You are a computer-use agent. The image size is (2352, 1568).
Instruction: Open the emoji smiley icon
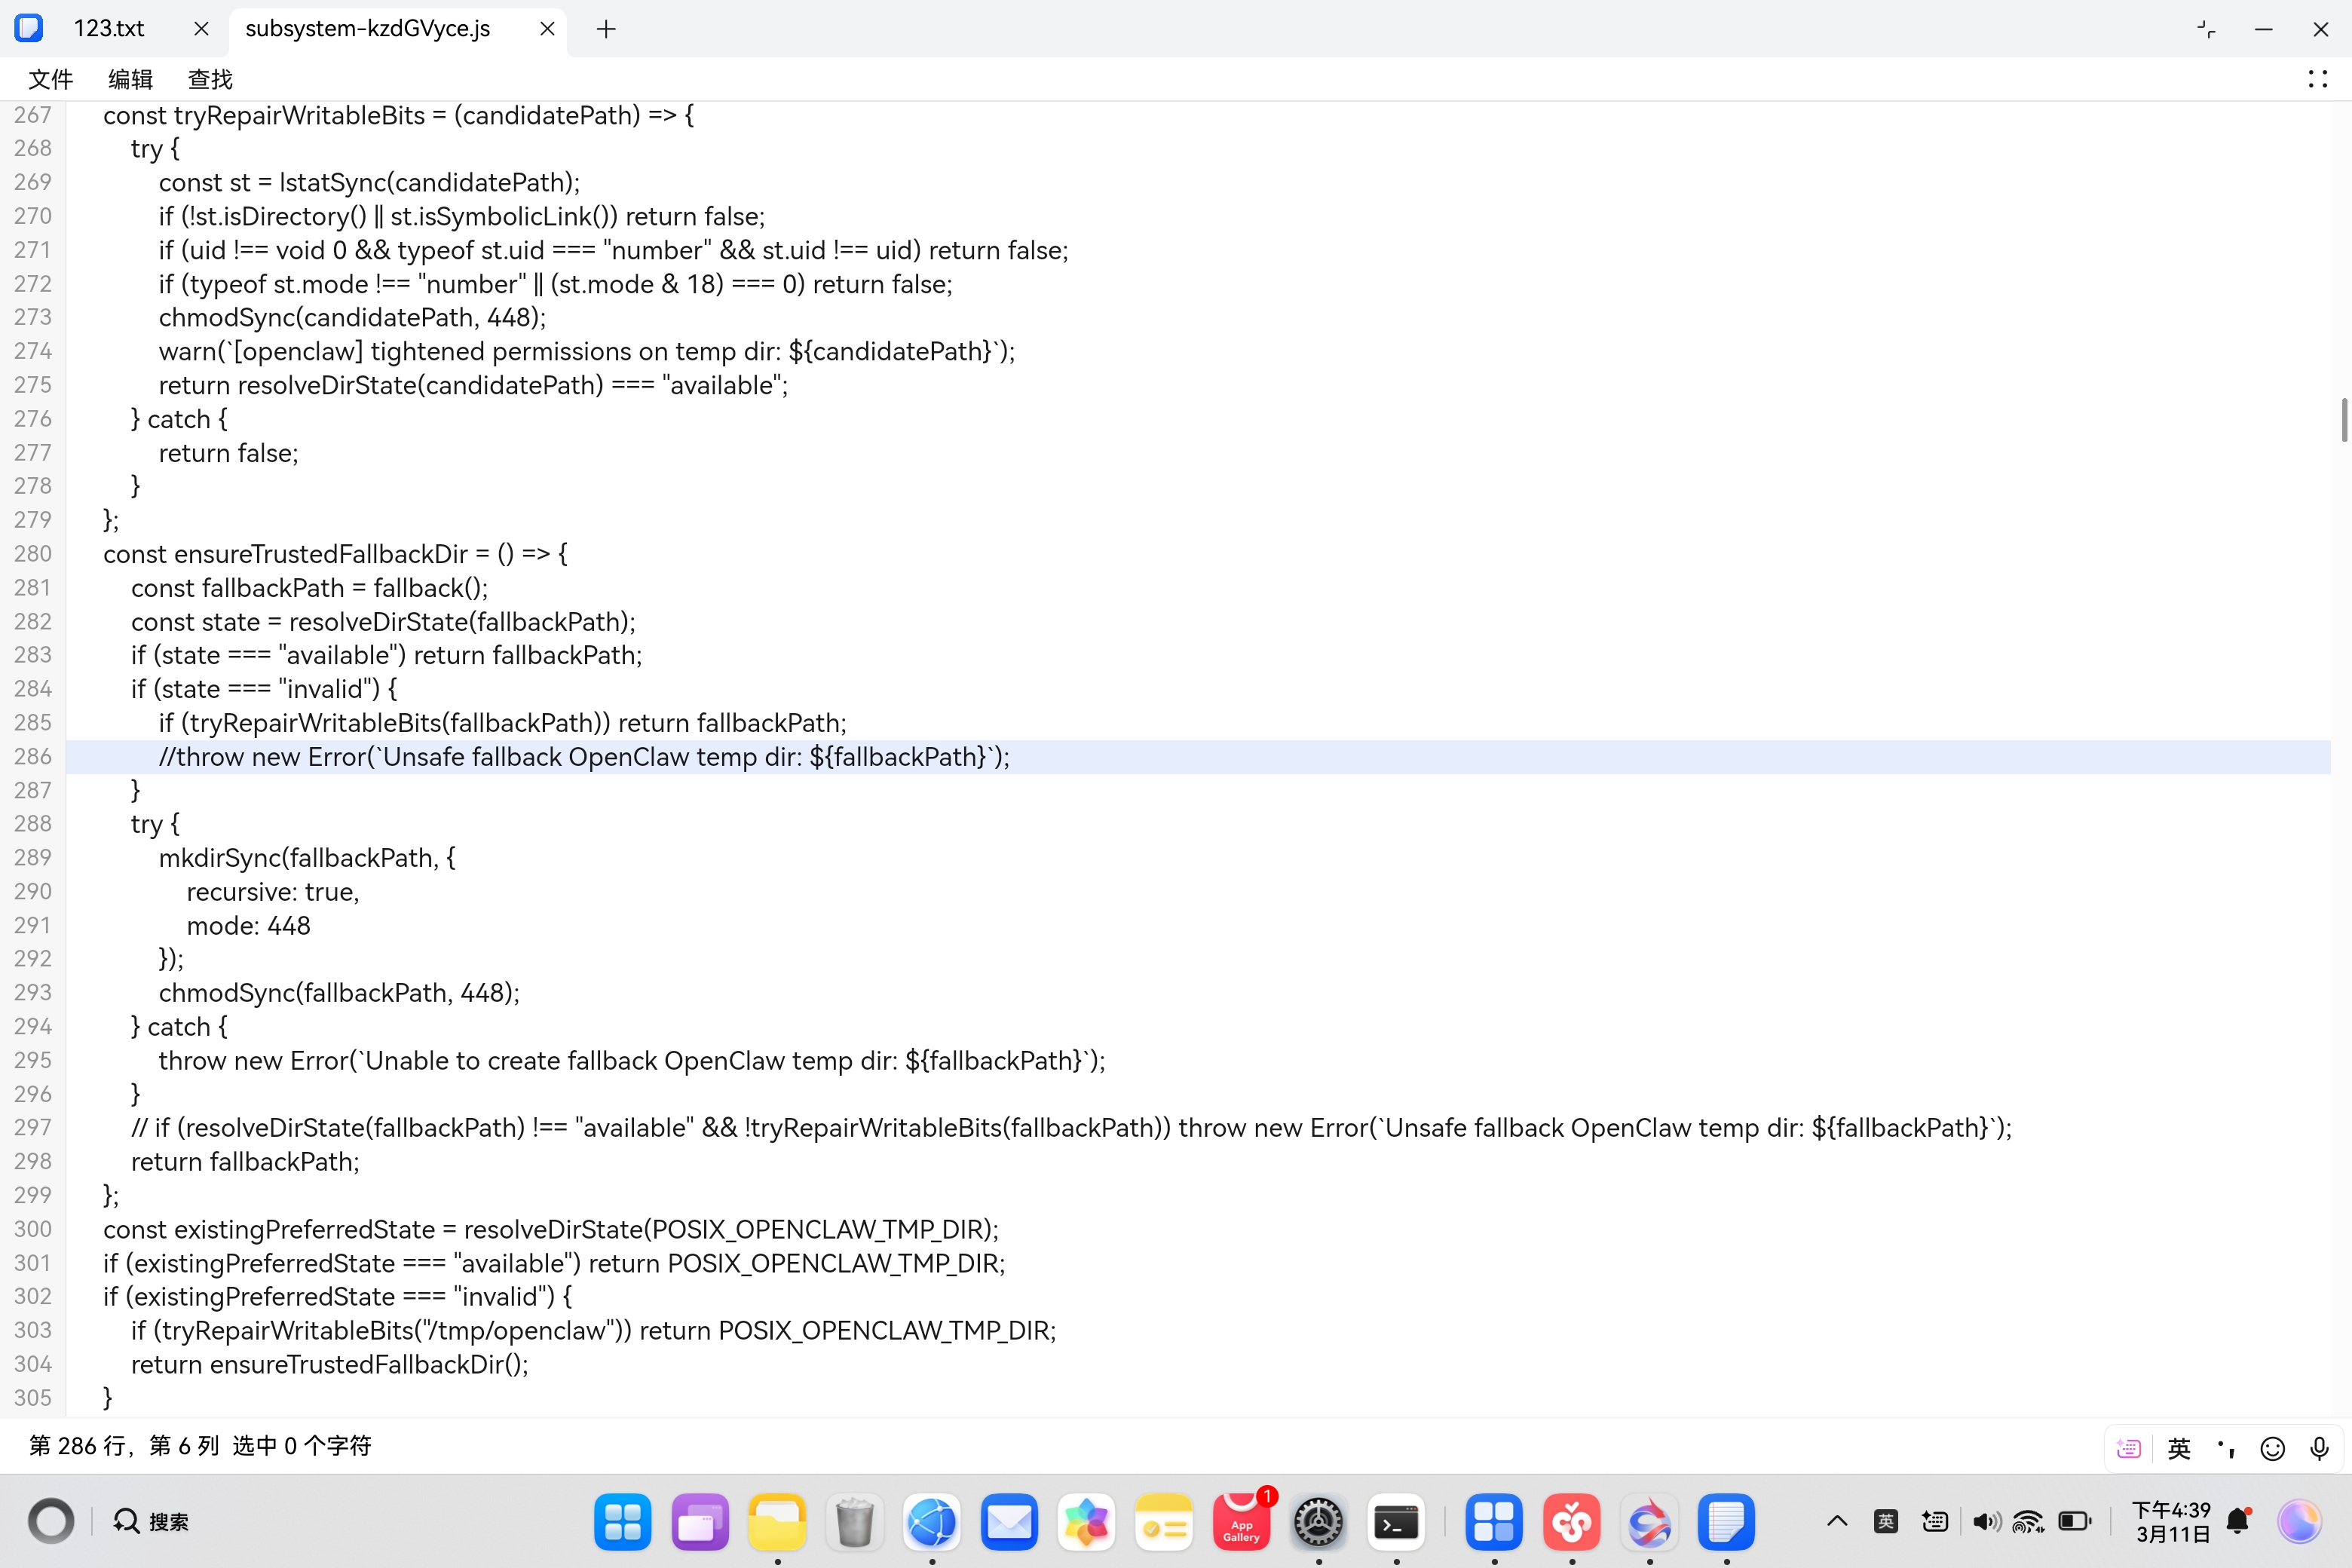click(2272, 1448)
